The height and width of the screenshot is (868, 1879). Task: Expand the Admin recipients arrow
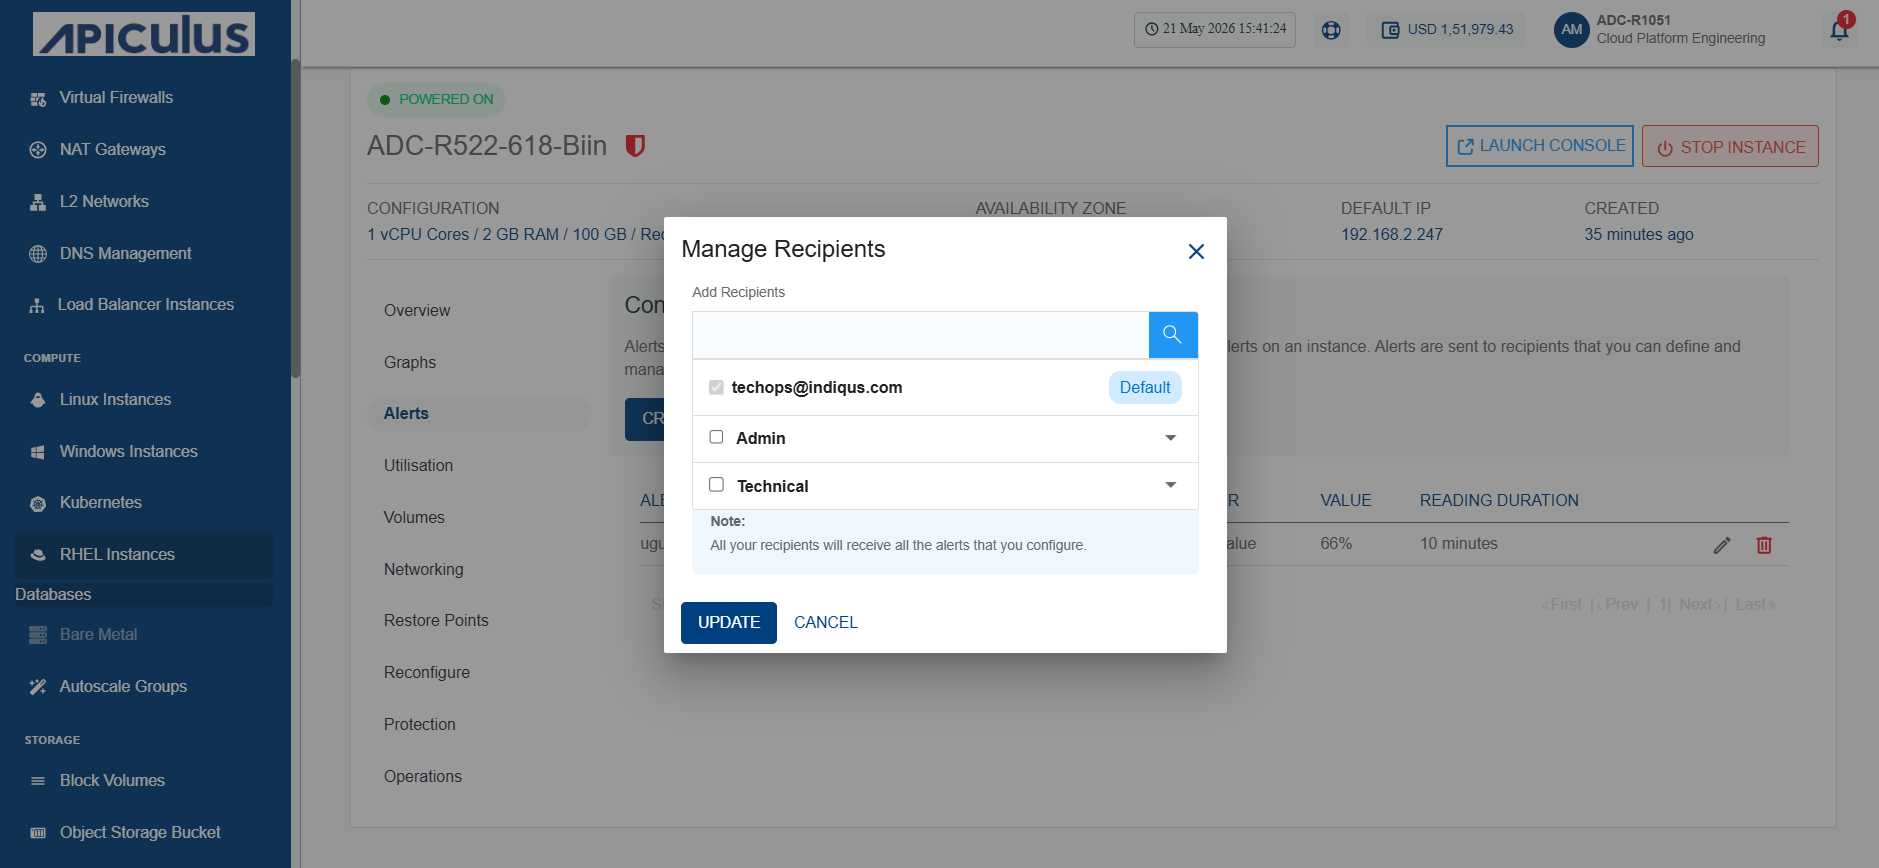tap(1171, 438)
